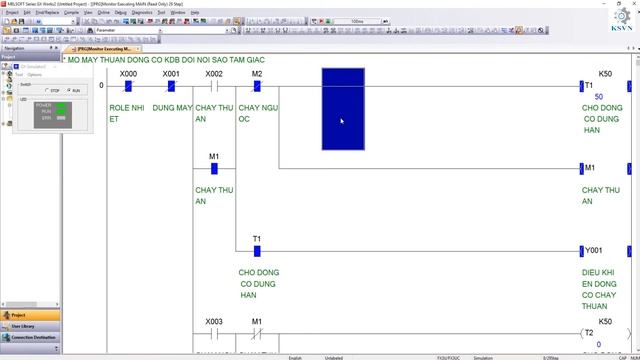
Task: Click the T1 current value 50
Action: (x=598, y=97)
